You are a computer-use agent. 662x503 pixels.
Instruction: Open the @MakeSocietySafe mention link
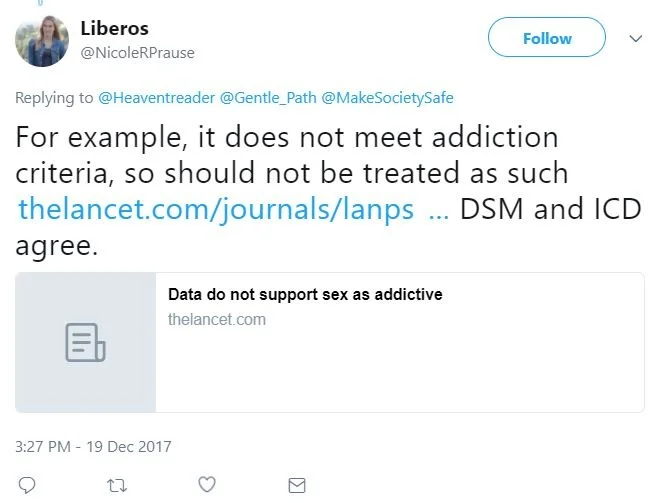click(387, 98)
